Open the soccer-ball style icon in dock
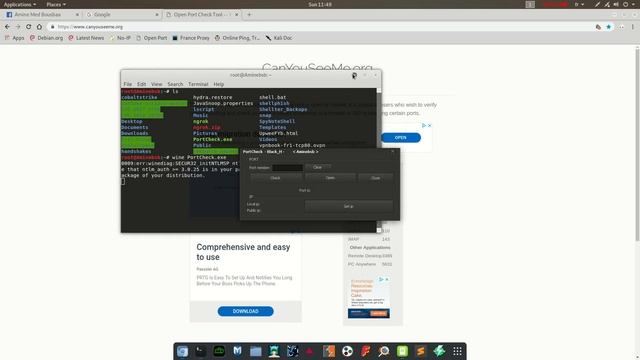This screenshot has height=360, width=640. pyautogui.click(x=347, y=351)
